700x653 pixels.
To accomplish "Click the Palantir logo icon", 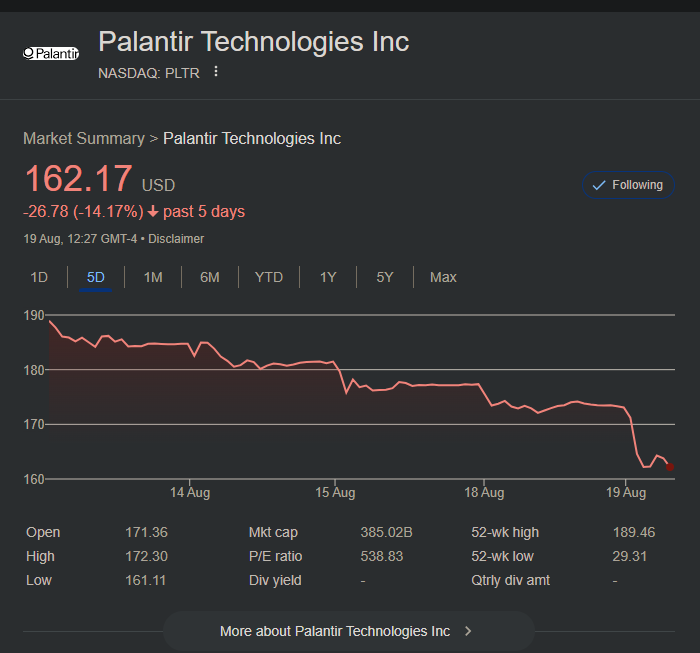I will pos(50,53).
